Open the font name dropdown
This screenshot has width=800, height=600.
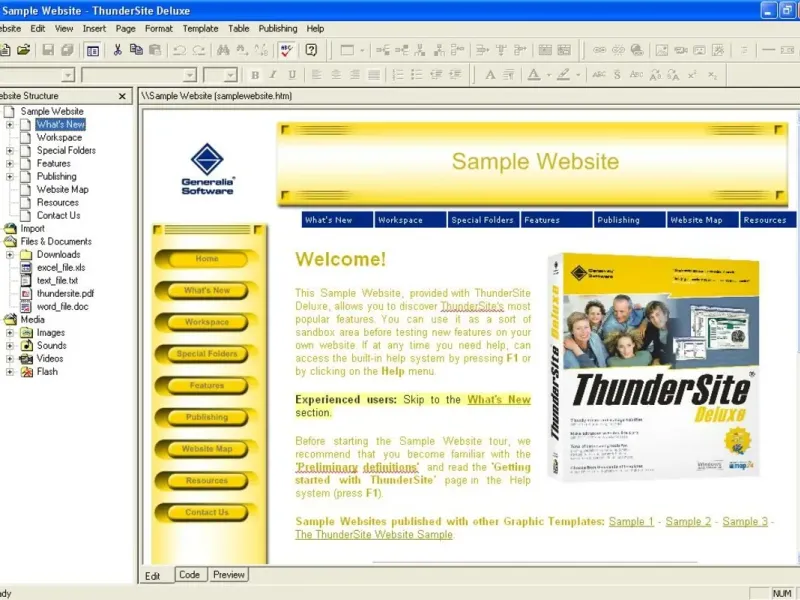click(x=190, y=76)
